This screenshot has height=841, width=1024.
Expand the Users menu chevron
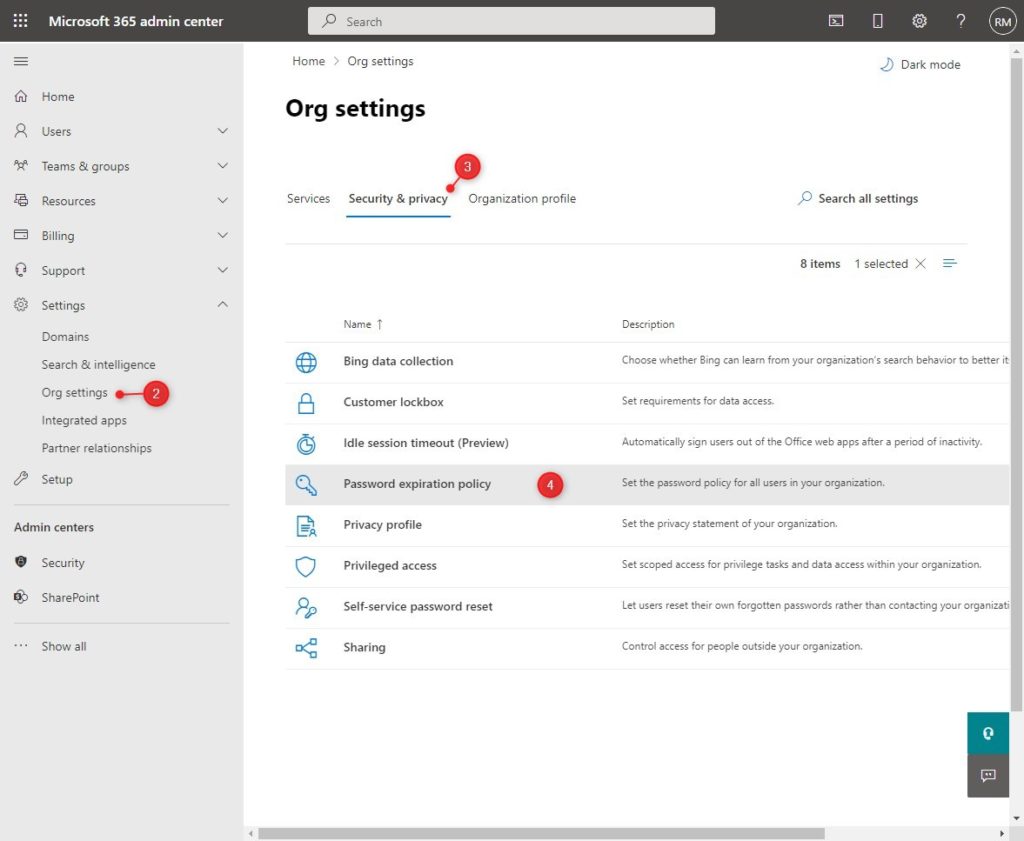(223, 131)
